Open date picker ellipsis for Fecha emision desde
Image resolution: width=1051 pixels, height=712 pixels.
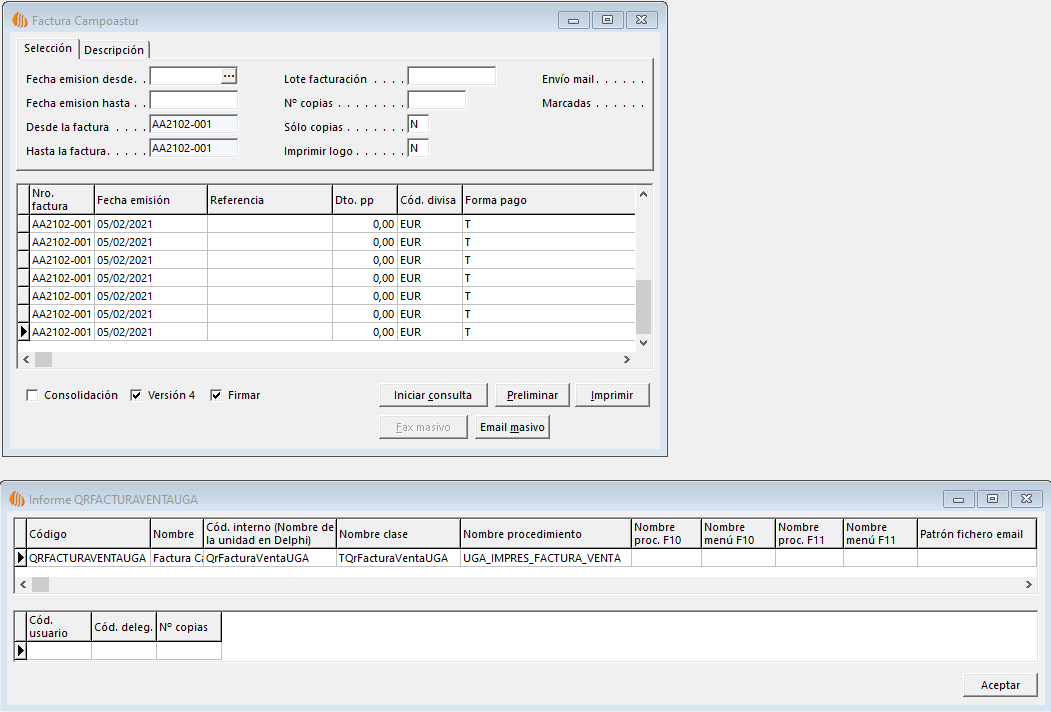[228, 76]
